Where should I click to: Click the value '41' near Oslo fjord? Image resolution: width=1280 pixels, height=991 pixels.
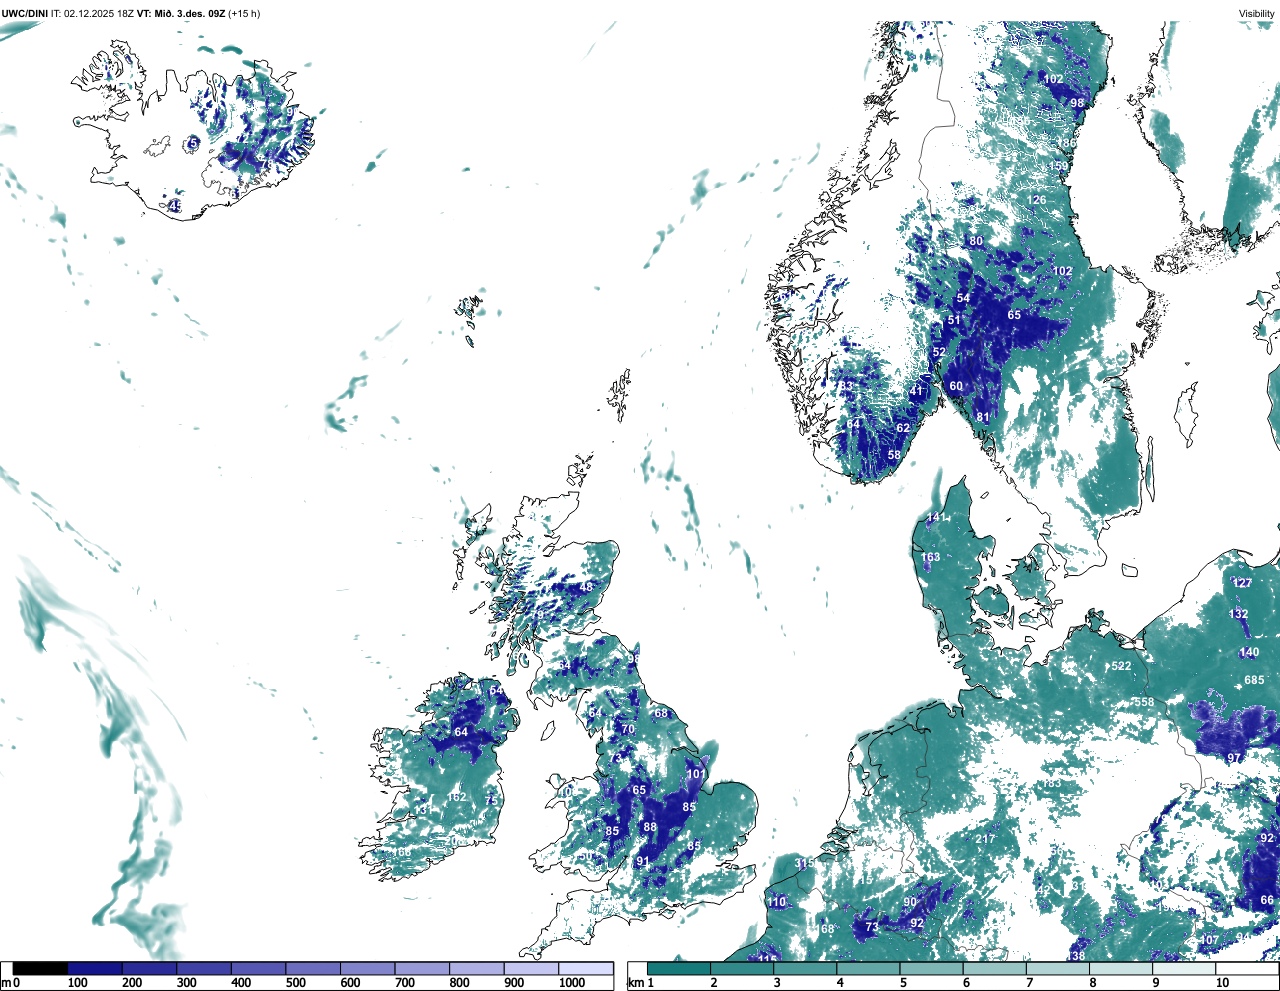pos(916,391)
